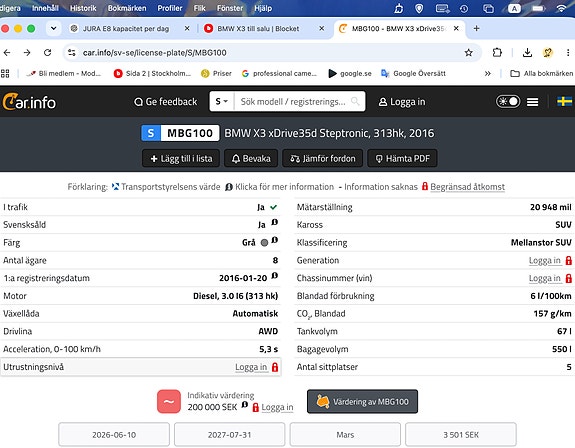The height and width of the screenshot is (448, 575).
Task: Open the country selector S dropdown
Action: click(221, 101)
